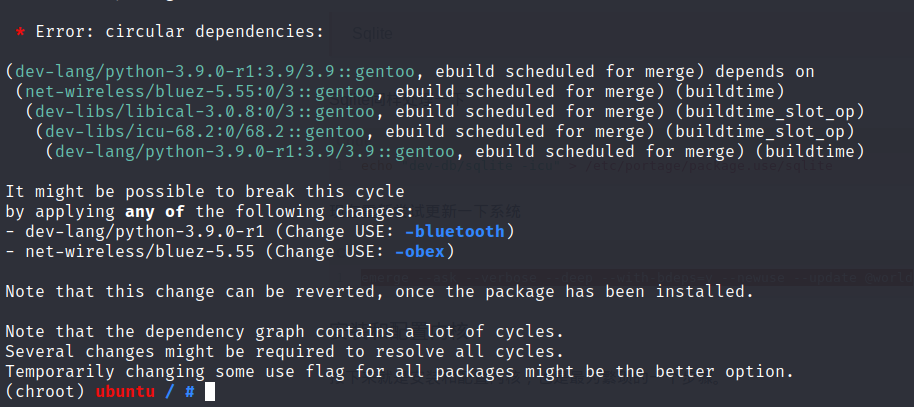The height and width of the screenshot is (407, 914).
Task: Click the red ubuntu hostname in the prompt
Action: click(125, 391)
